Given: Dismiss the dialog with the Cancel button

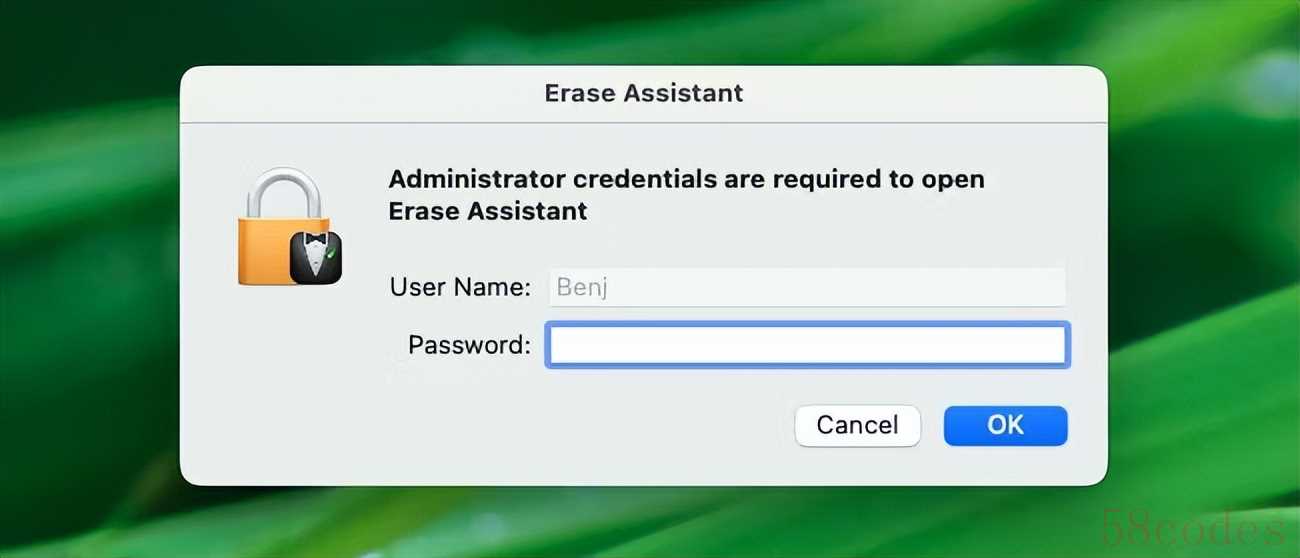Looking at the screenshot, I should click(857, 425).
